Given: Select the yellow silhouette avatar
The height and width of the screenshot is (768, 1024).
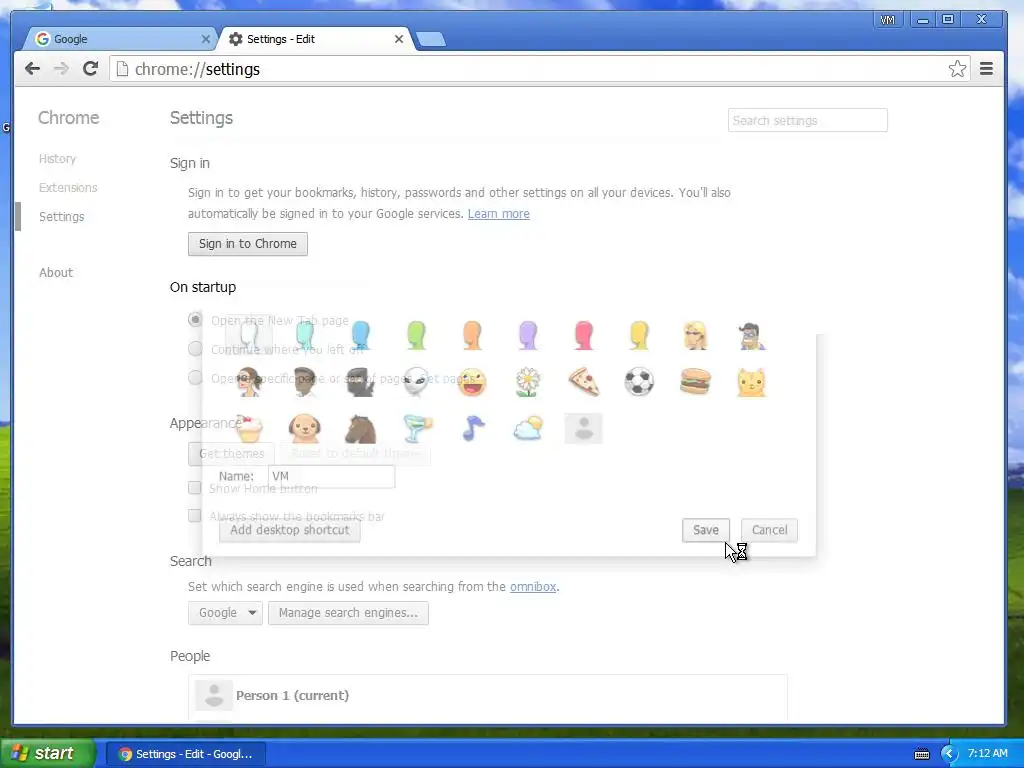Looking at the screenshot, I should (639, 336).
